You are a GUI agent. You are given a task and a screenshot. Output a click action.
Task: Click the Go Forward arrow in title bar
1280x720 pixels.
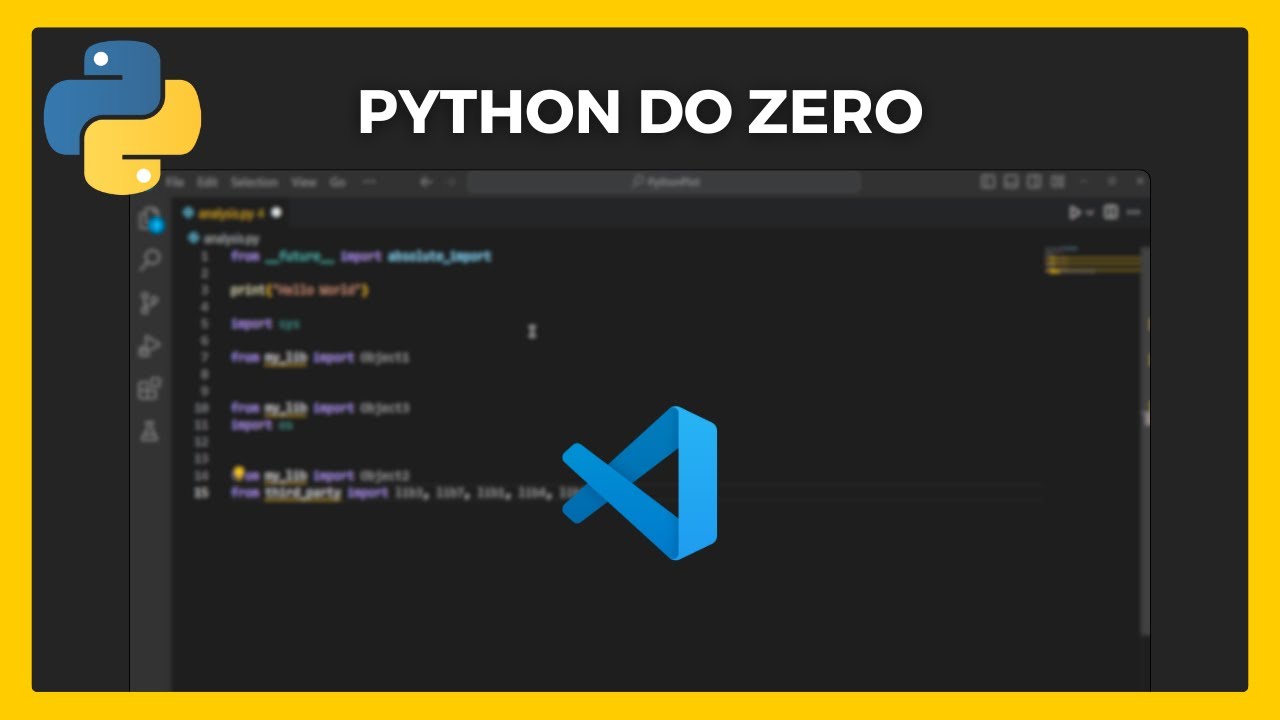tap(451, 182)
